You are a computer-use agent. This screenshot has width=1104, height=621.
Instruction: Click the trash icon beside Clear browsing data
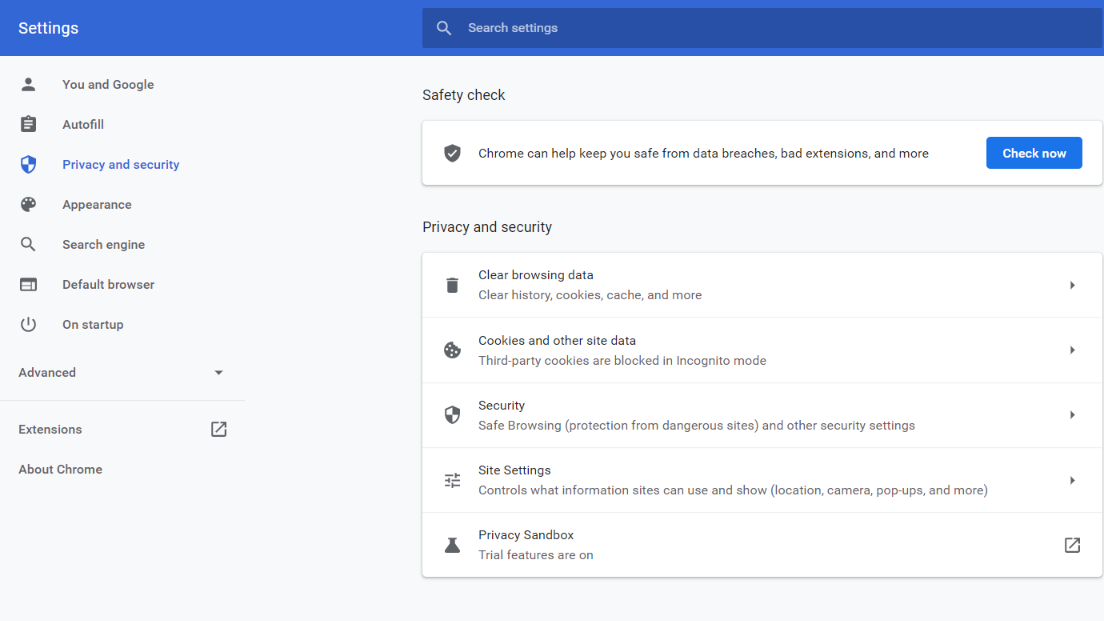coord(452,285)
